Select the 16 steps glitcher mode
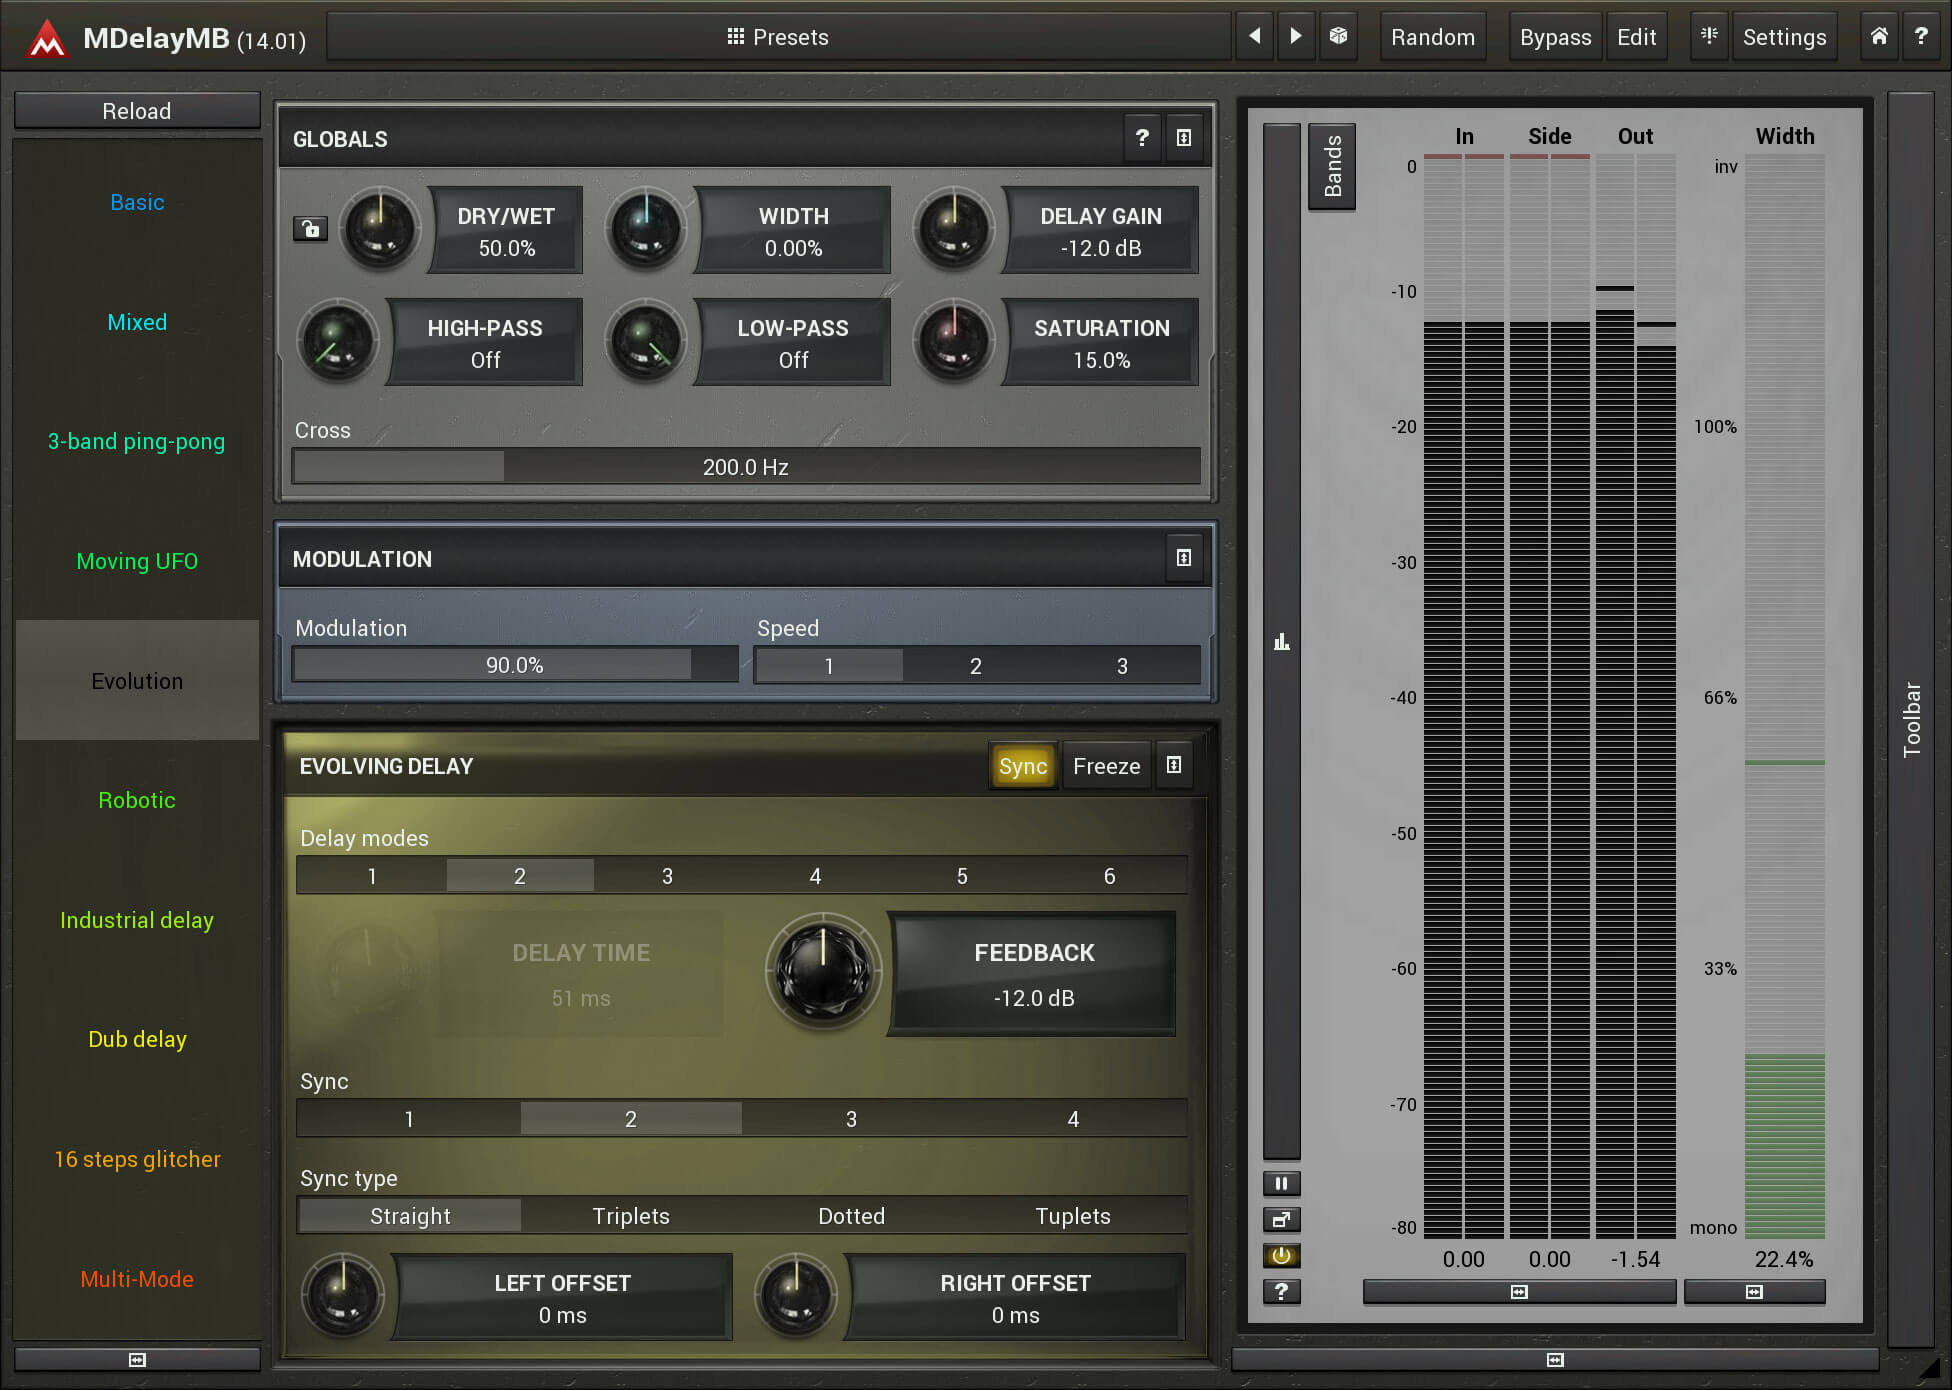This screenshot has width=1952, height=1390. [x=137, y=1159]
